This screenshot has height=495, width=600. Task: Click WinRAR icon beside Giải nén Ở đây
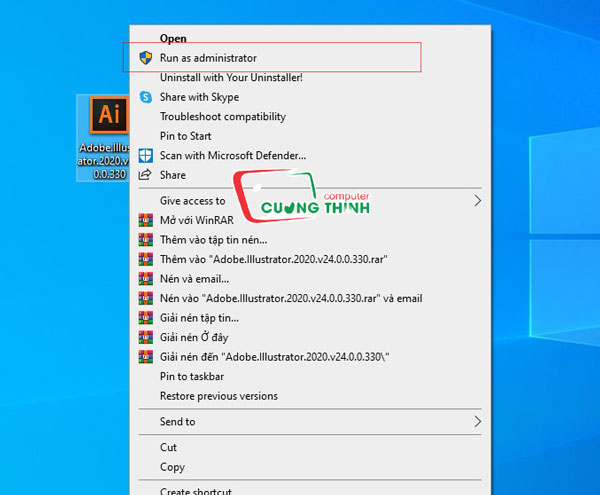tap(145, 337)
